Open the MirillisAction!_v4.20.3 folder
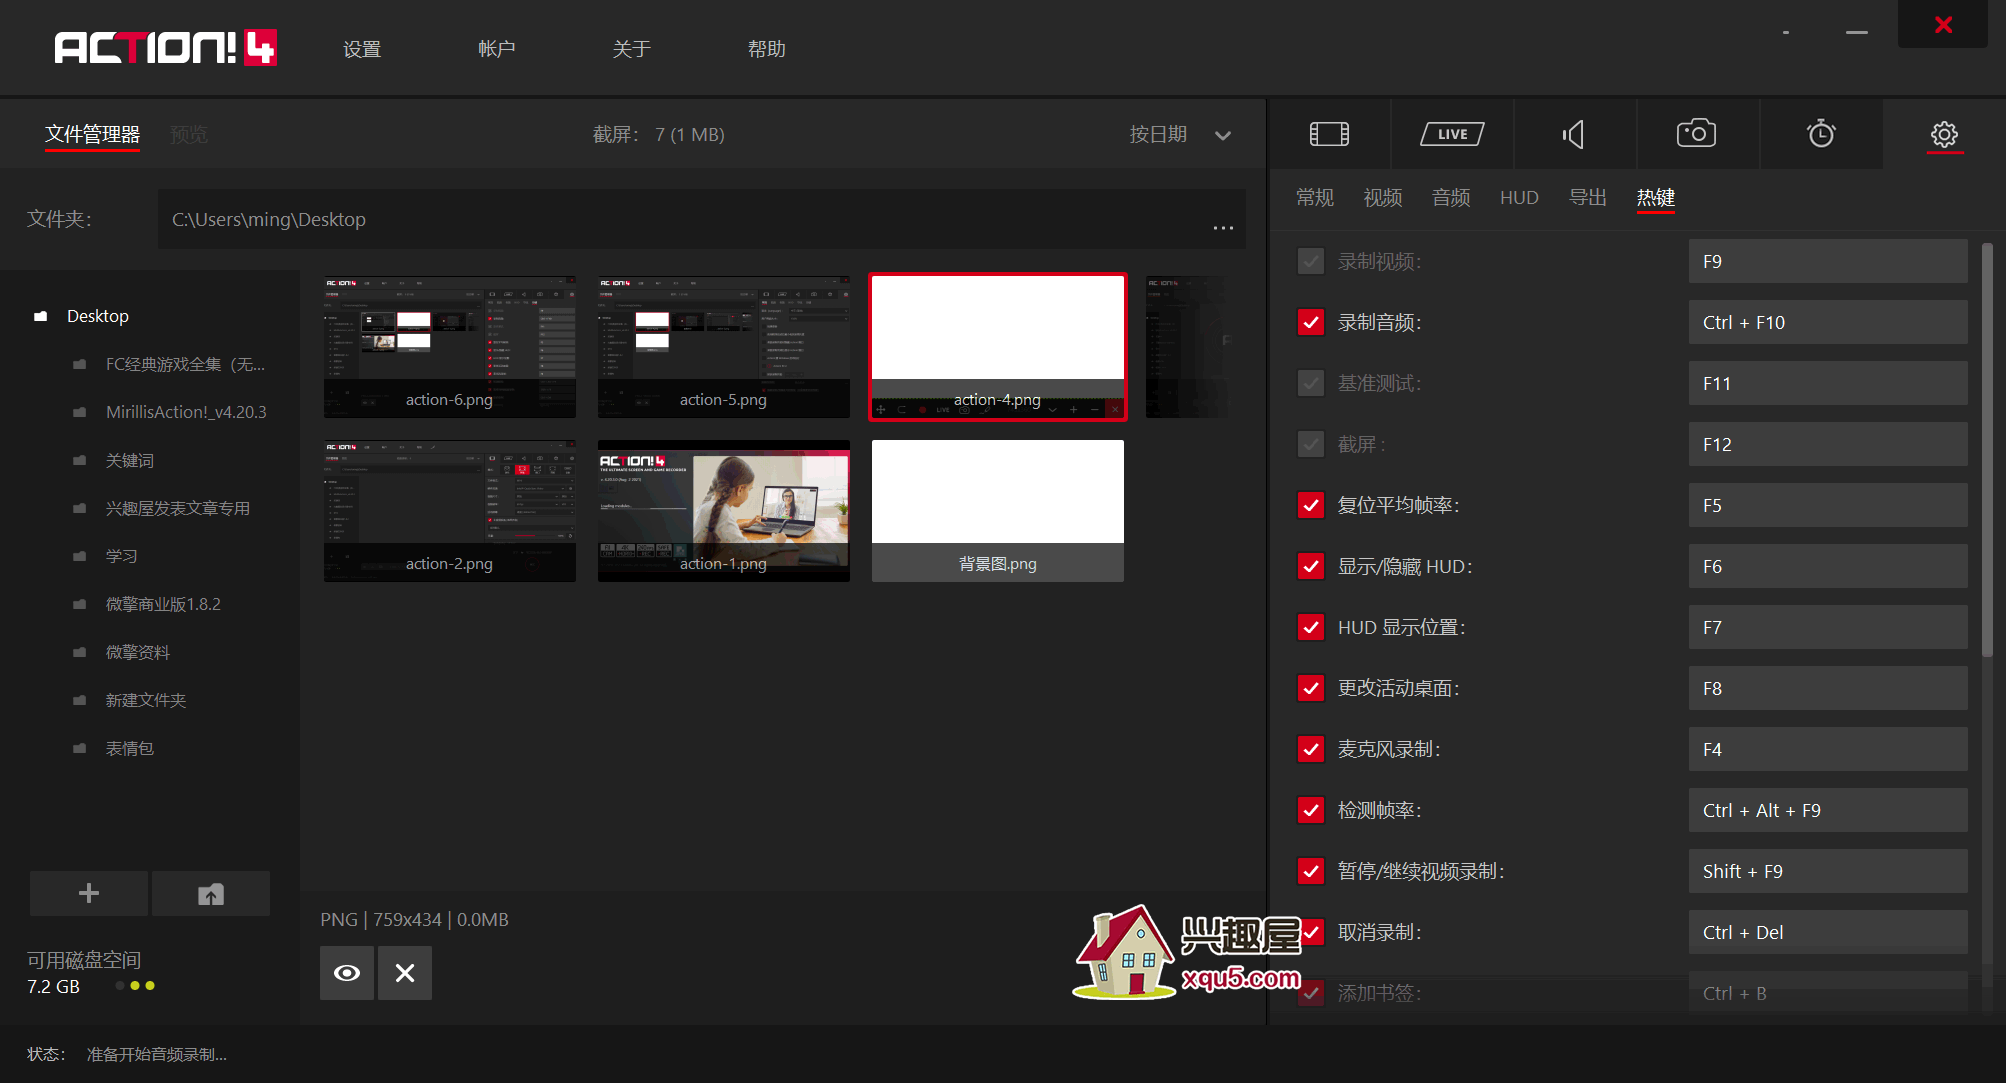2006x1083 pixels. click(x=186, y=412)
